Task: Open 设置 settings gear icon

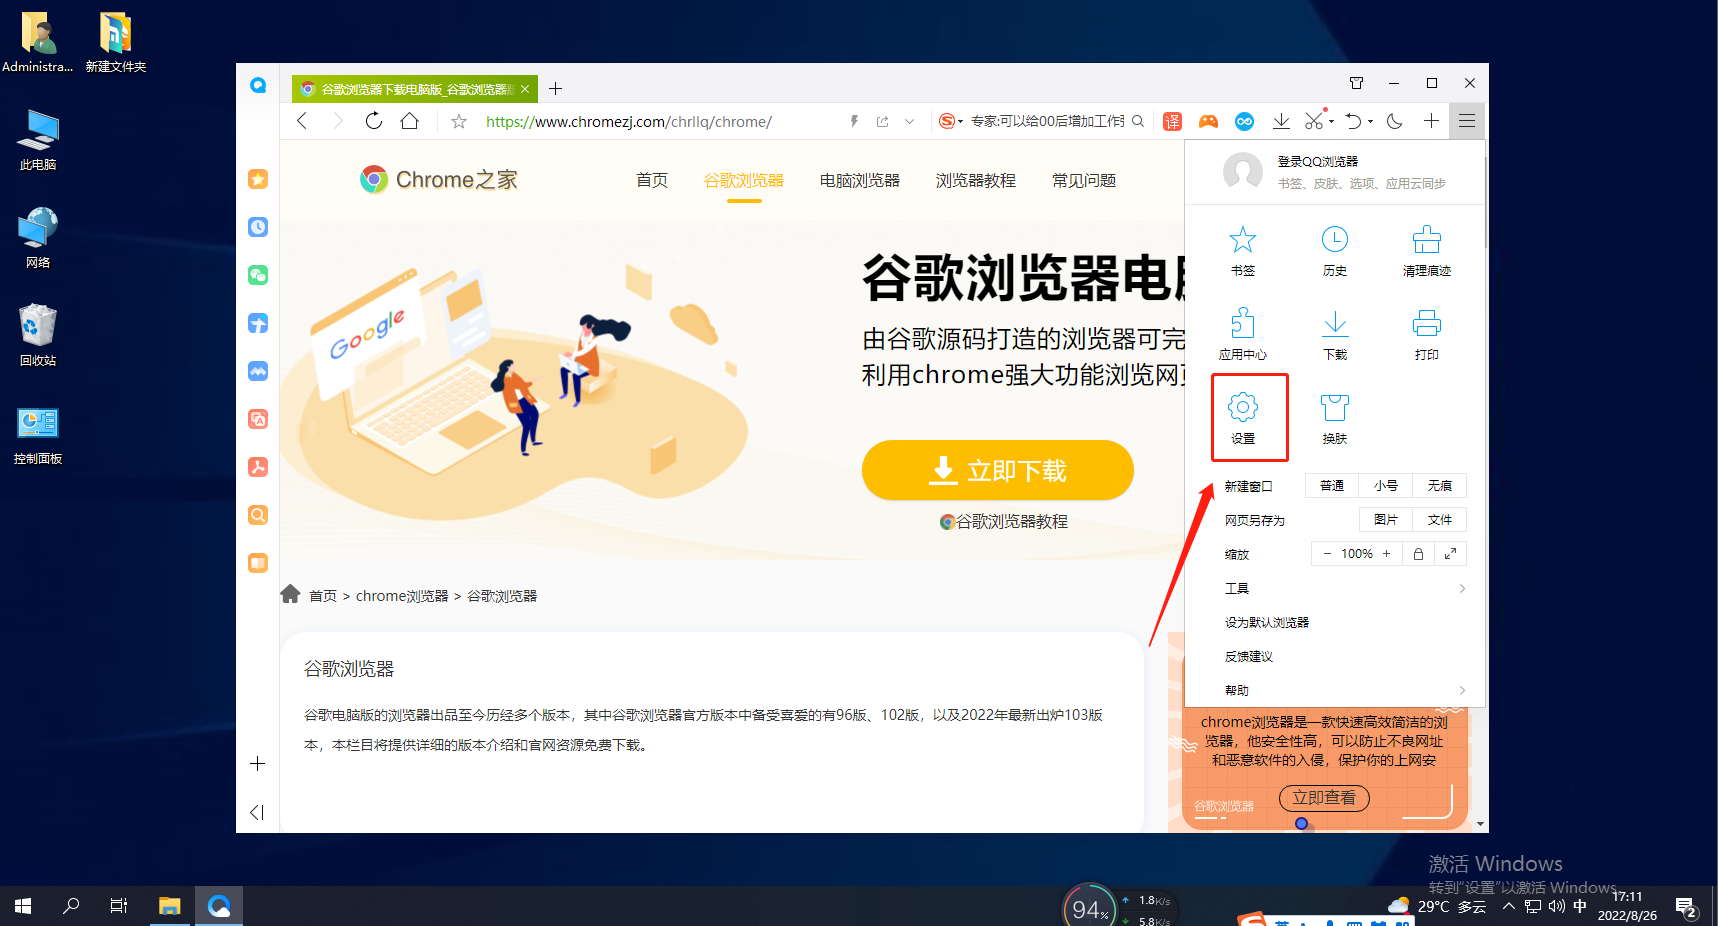Action: click(1242, 418)
